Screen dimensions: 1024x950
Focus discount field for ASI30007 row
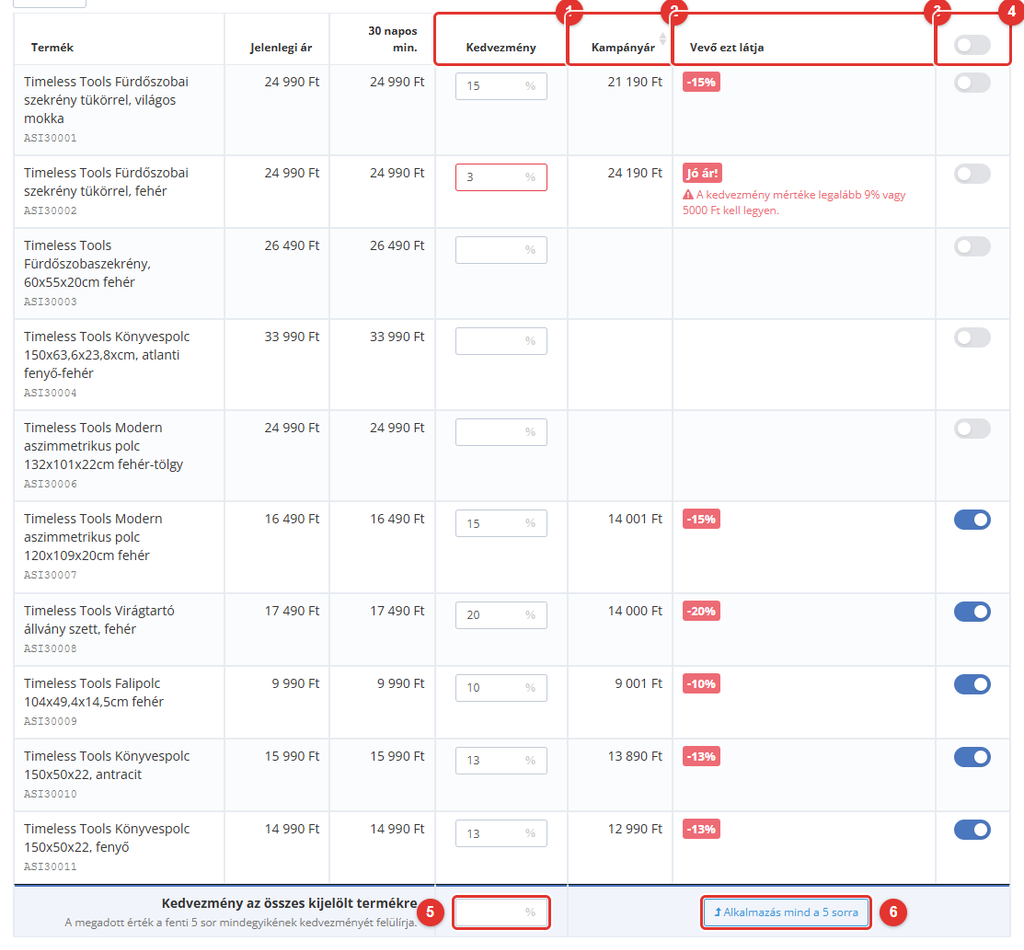coord(501,523)
